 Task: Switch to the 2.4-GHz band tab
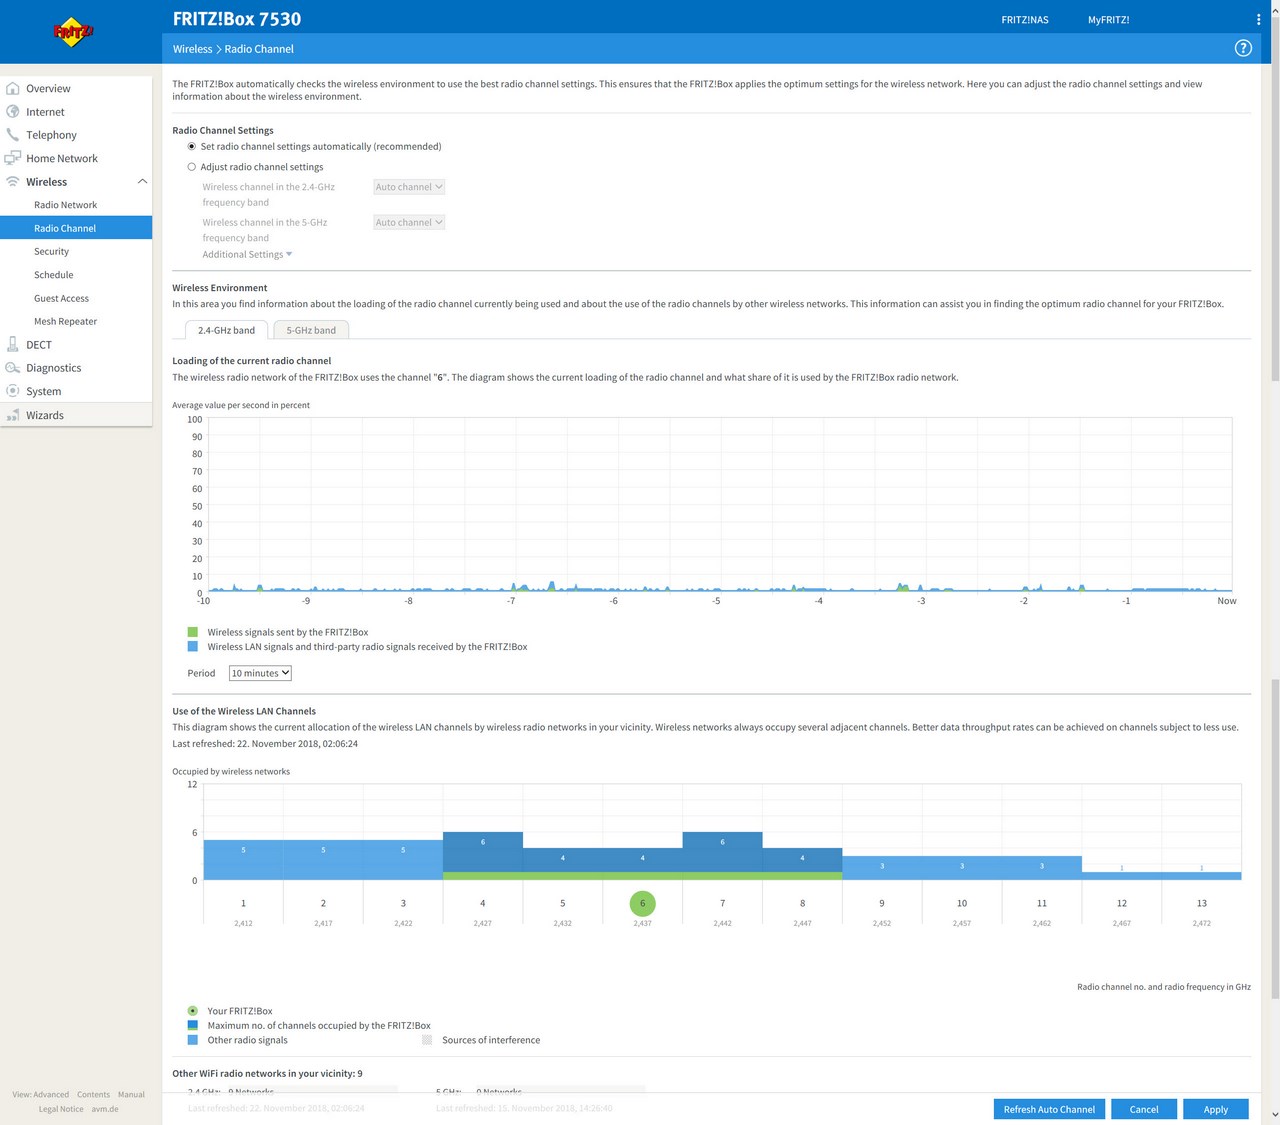pyautogui.click(x=226, y=330)
